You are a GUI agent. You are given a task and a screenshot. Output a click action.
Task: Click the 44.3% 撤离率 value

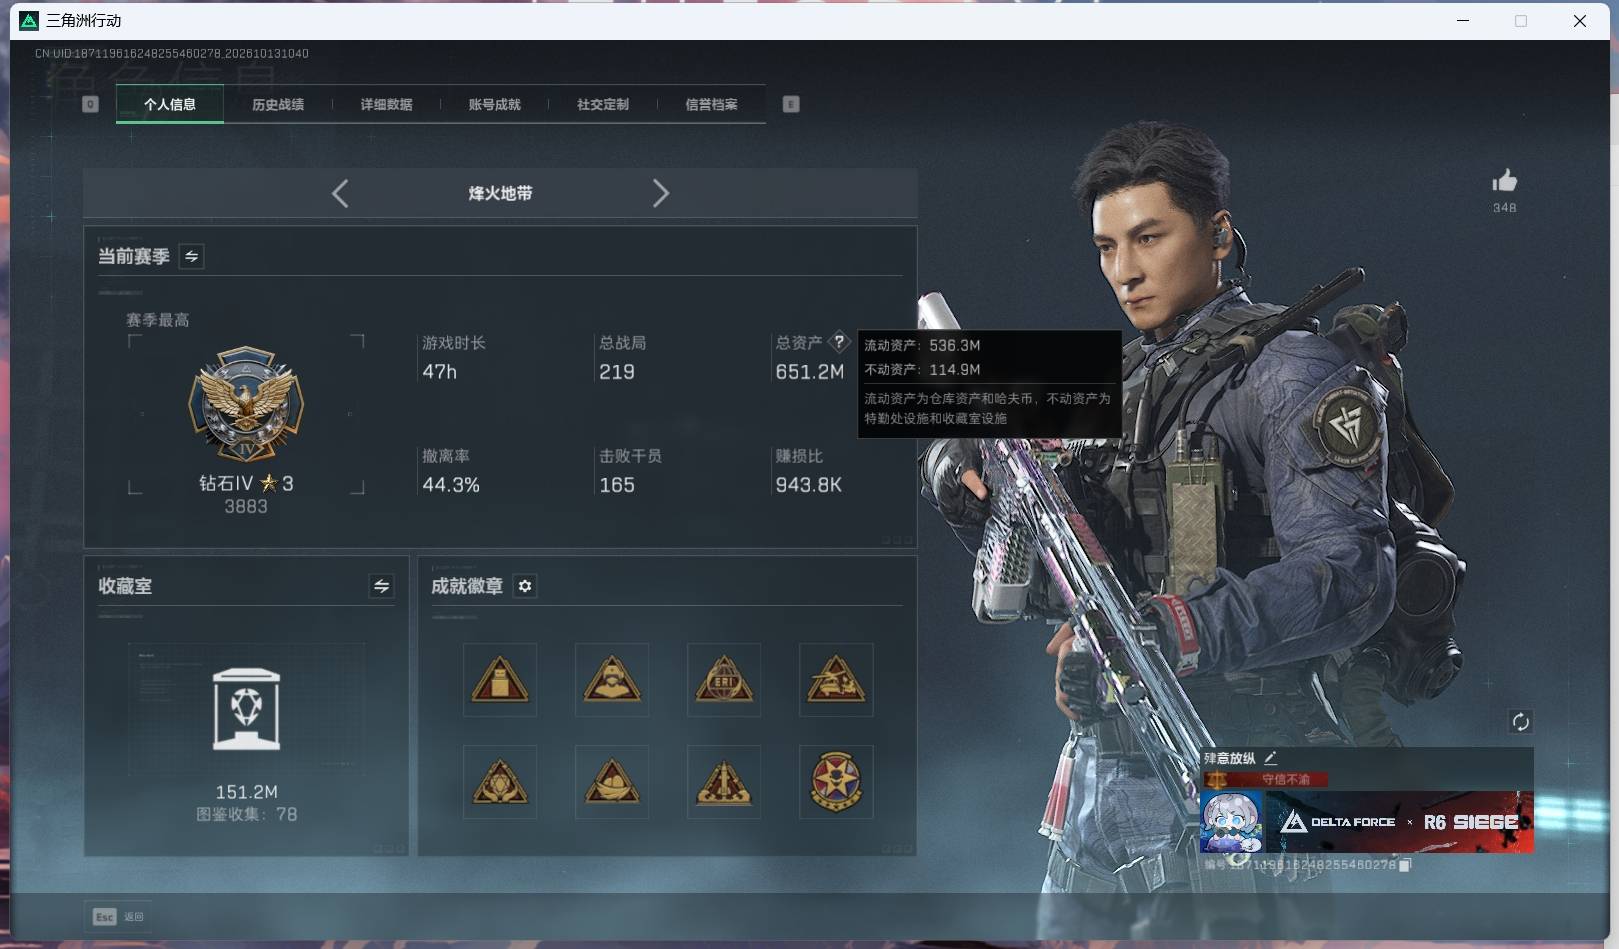(451, 485)
